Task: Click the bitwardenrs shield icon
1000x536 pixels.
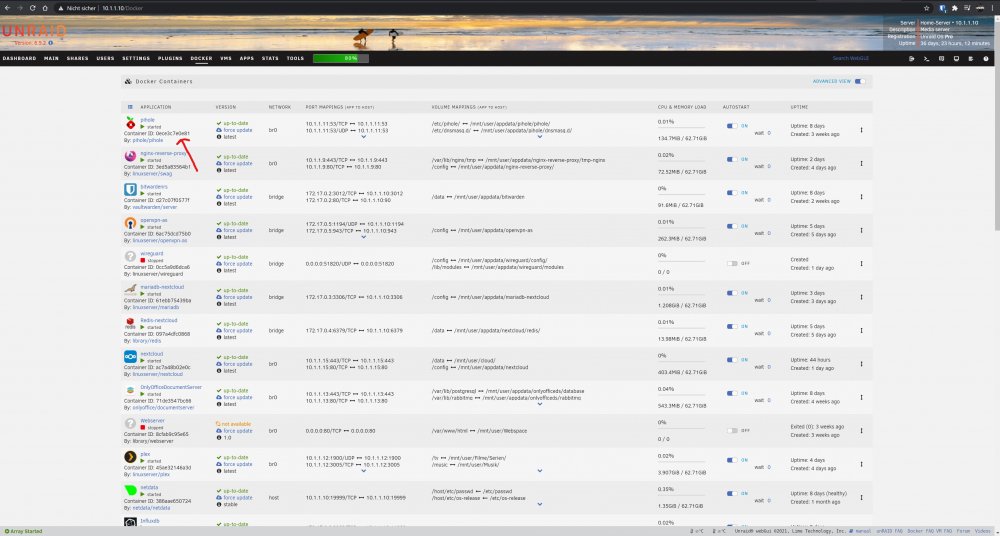Action: coord(130,190)
